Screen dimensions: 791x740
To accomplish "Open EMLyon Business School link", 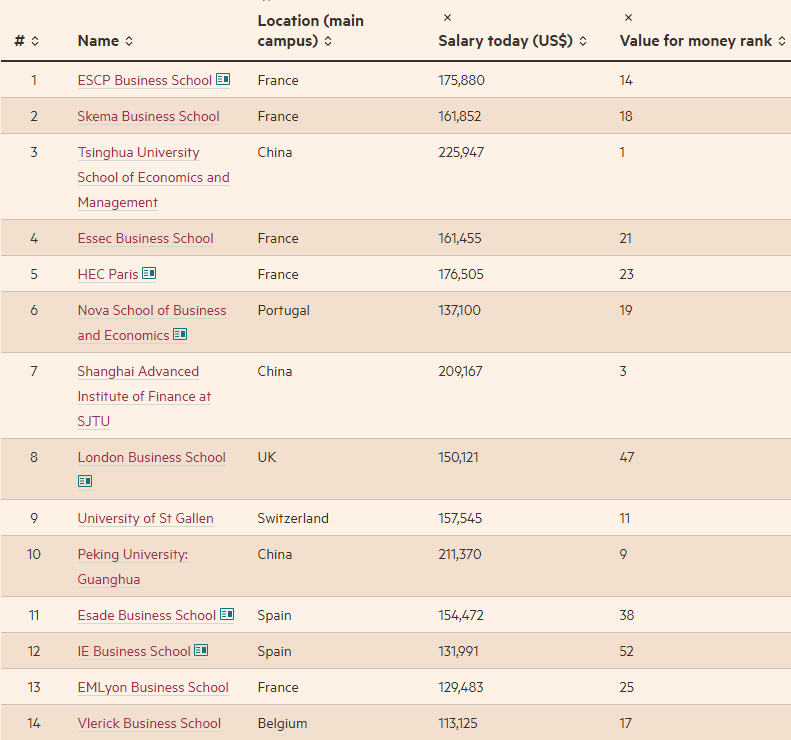I will point(153,687).
